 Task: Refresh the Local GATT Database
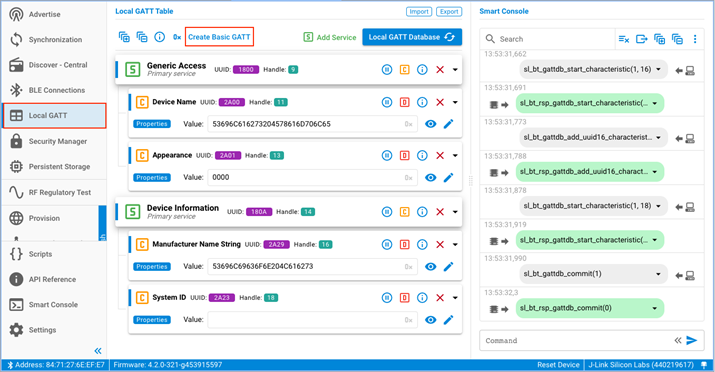pos(412,37)
